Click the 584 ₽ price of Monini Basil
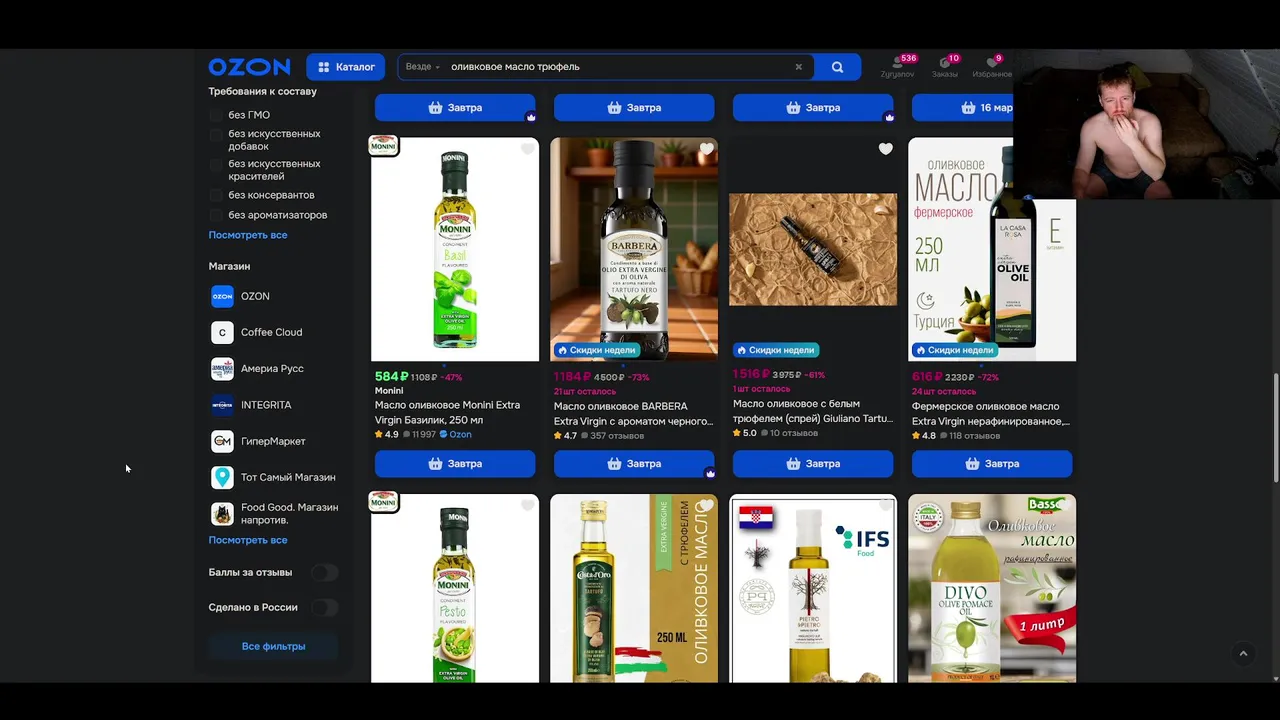The height and width of the screenshot is (720, 1280). tap(391, 377)
